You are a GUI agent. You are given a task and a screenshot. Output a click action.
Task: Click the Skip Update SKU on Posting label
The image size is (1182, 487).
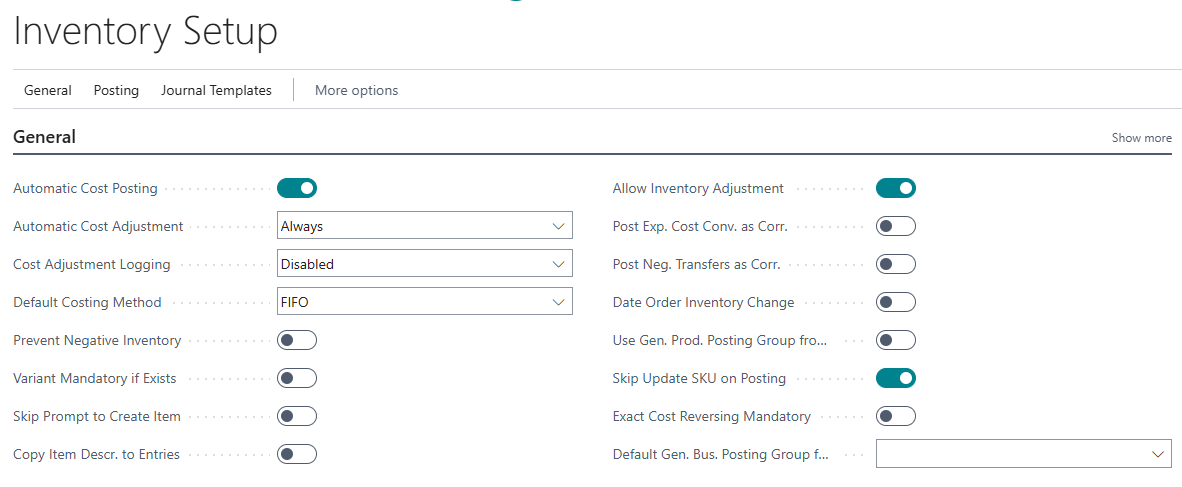[699, 378]
